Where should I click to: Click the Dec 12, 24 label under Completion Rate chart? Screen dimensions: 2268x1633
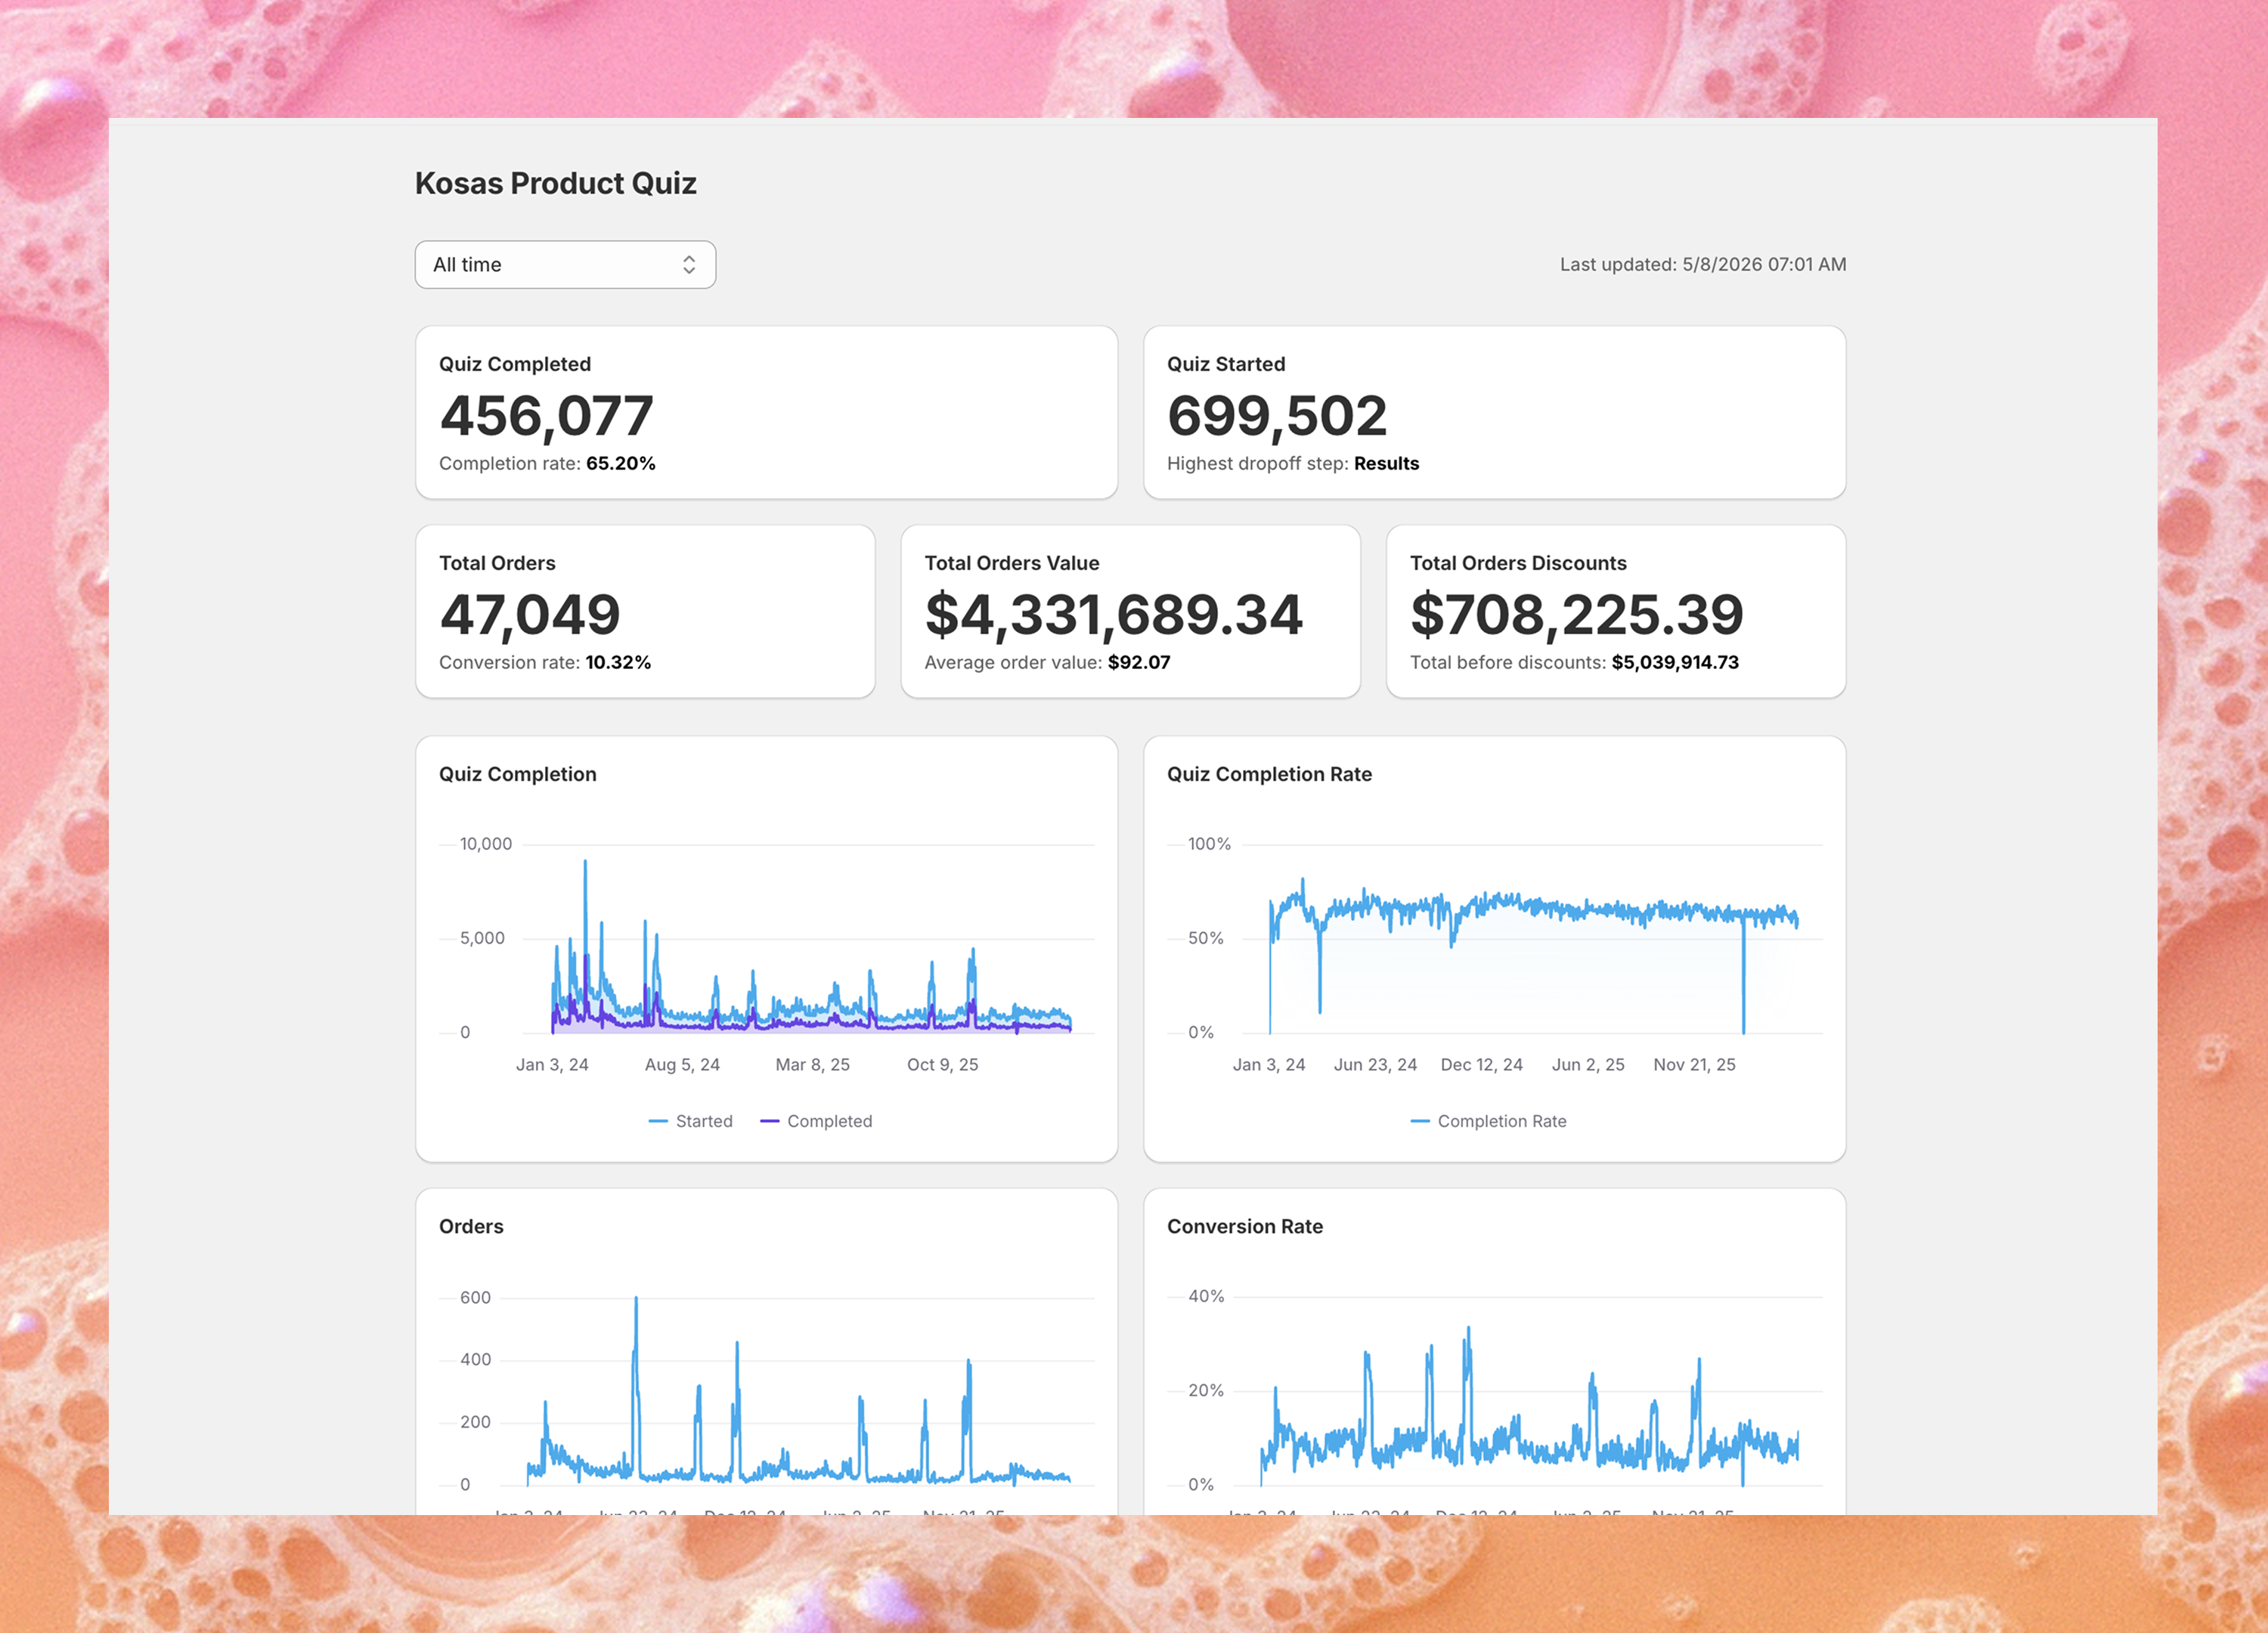click(1481, 1065)
